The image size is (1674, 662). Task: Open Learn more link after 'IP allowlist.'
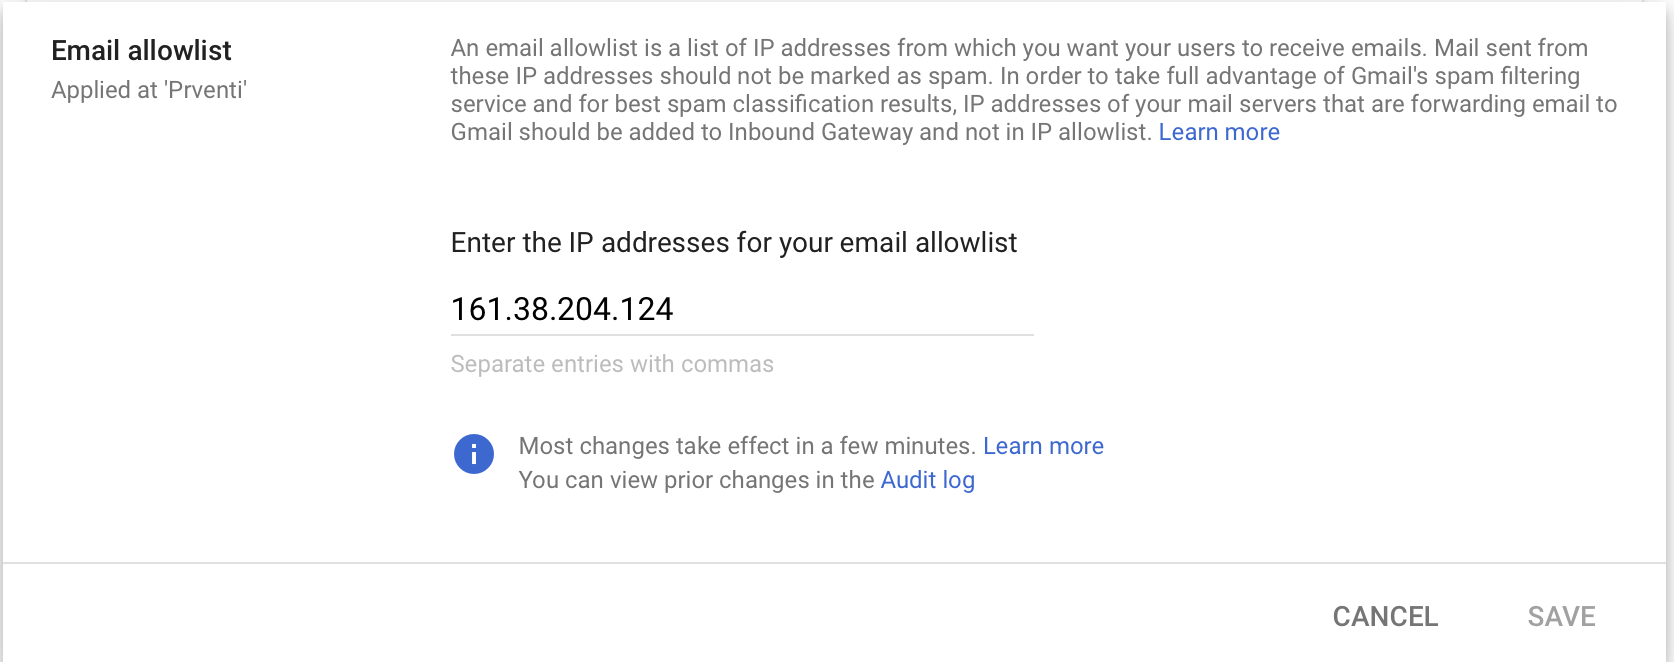coord(1218,132)
